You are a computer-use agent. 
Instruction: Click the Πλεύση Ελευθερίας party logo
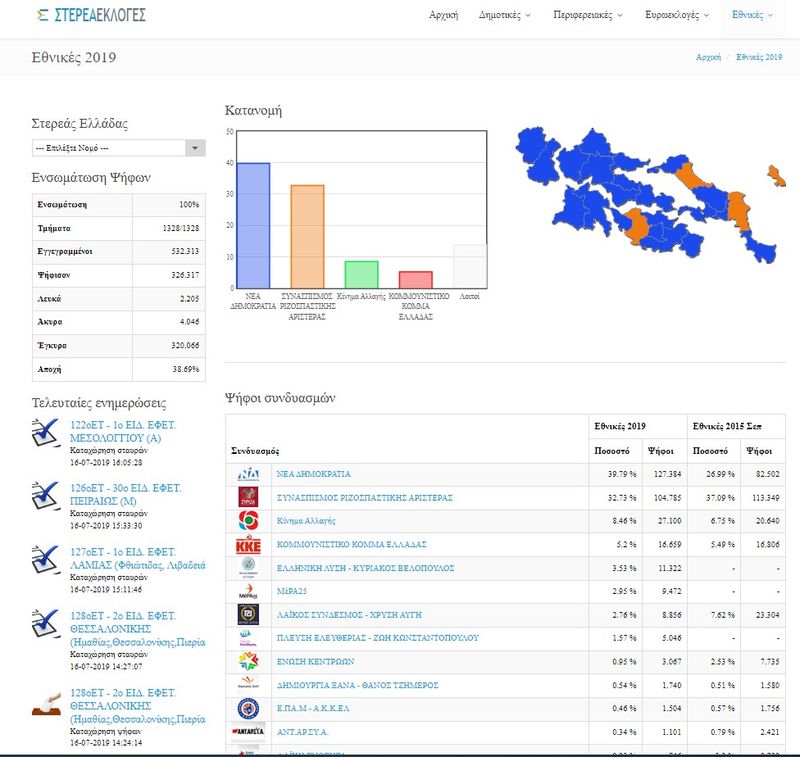(248, 638)
